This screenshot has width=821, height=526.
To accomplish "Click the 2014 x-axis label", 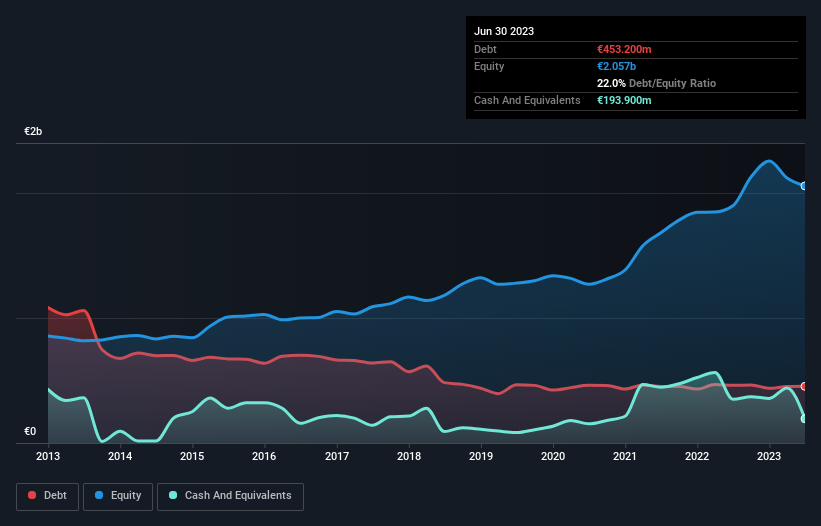I will (x=120, y=456).
